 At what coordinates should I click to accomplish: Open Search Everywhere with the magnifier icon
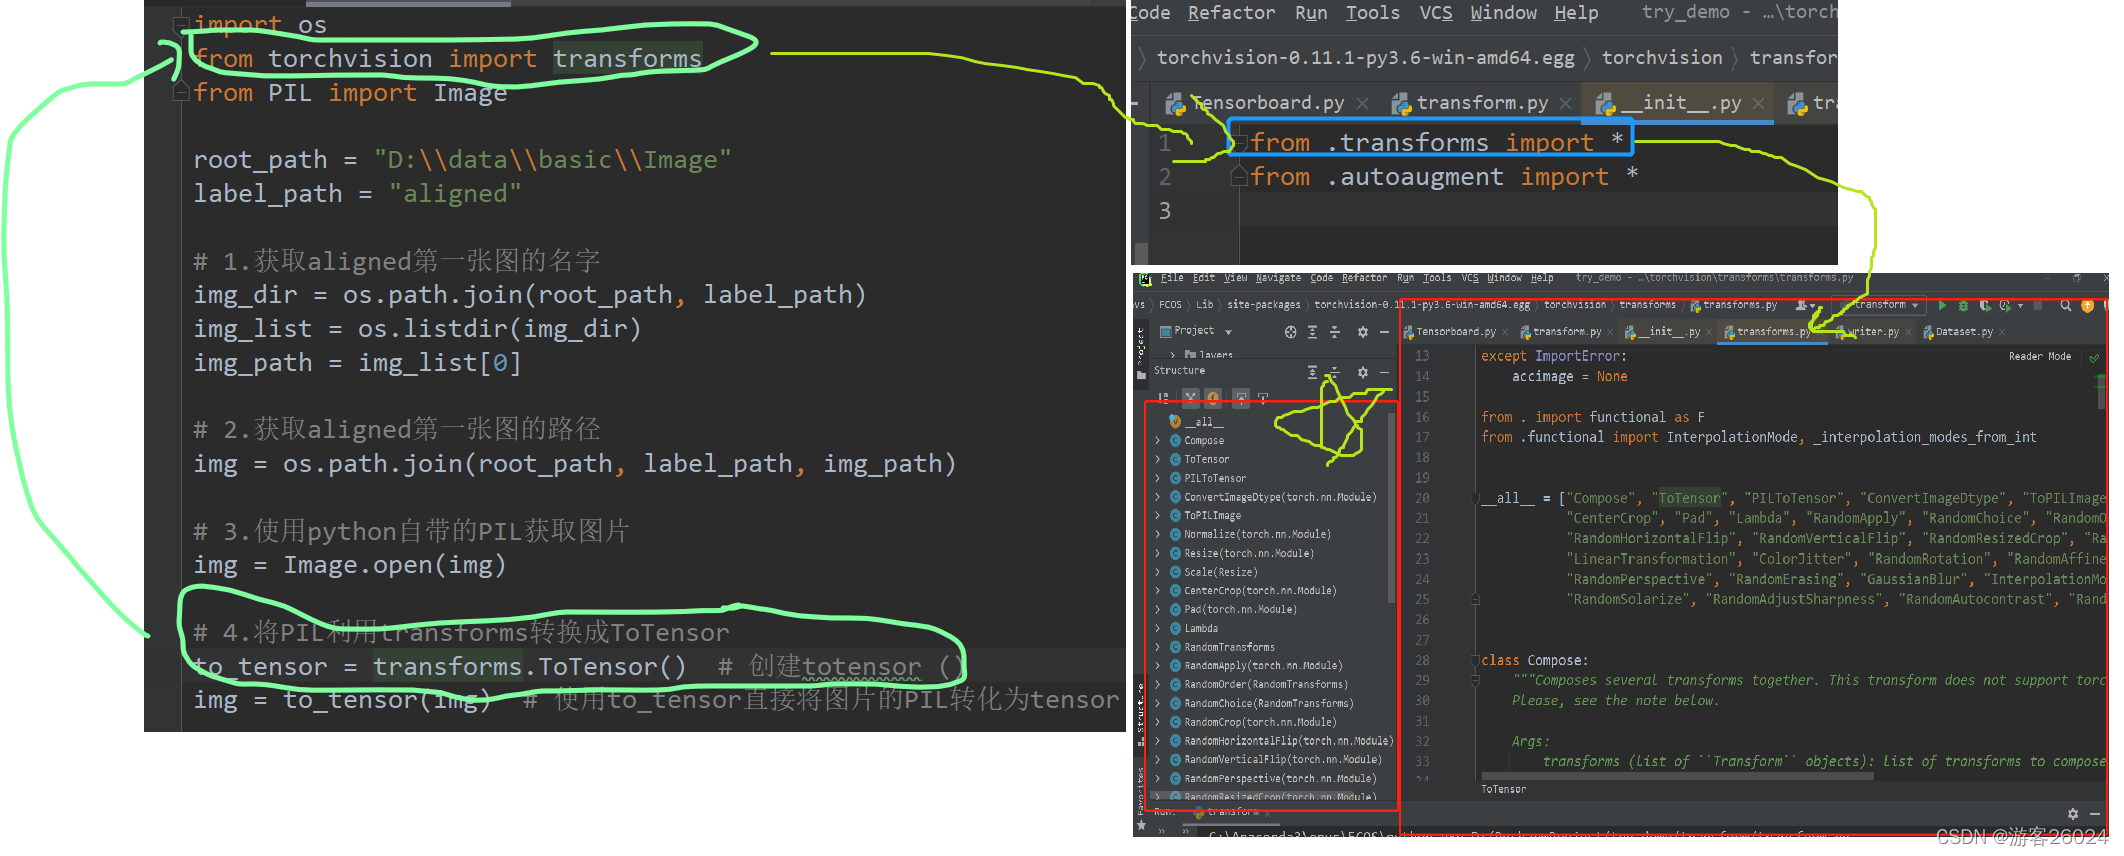(2065, 305)
